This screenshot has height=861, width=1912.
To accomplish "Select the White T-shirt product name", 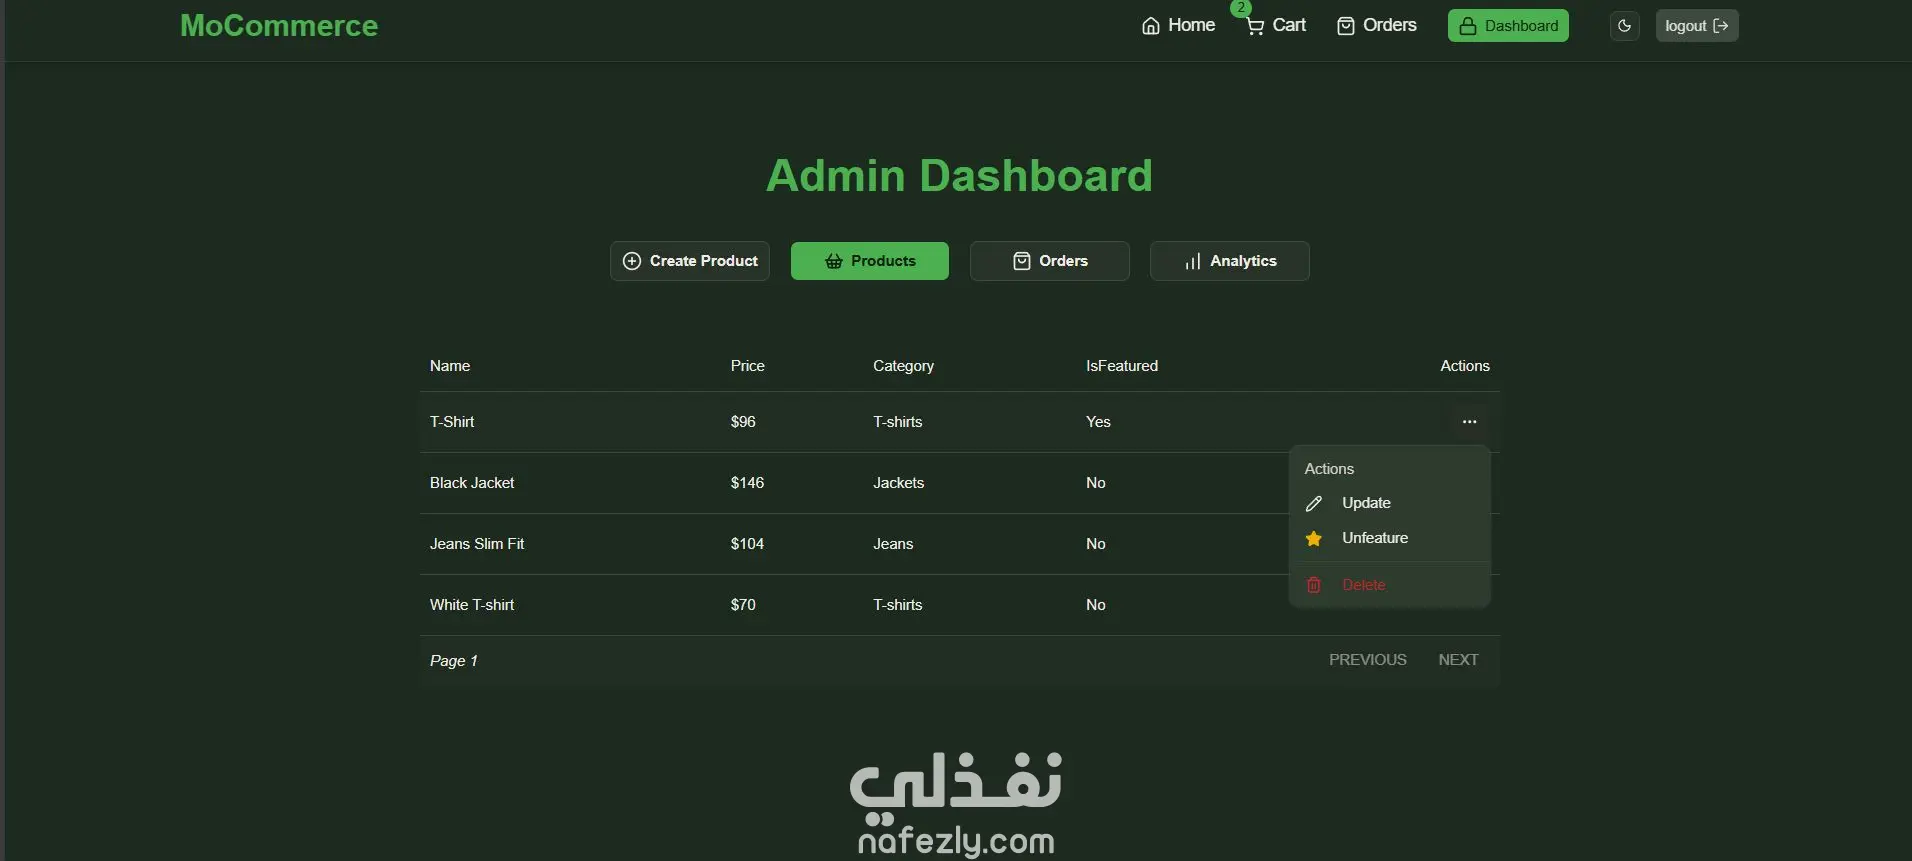I will tap(472, 605).
